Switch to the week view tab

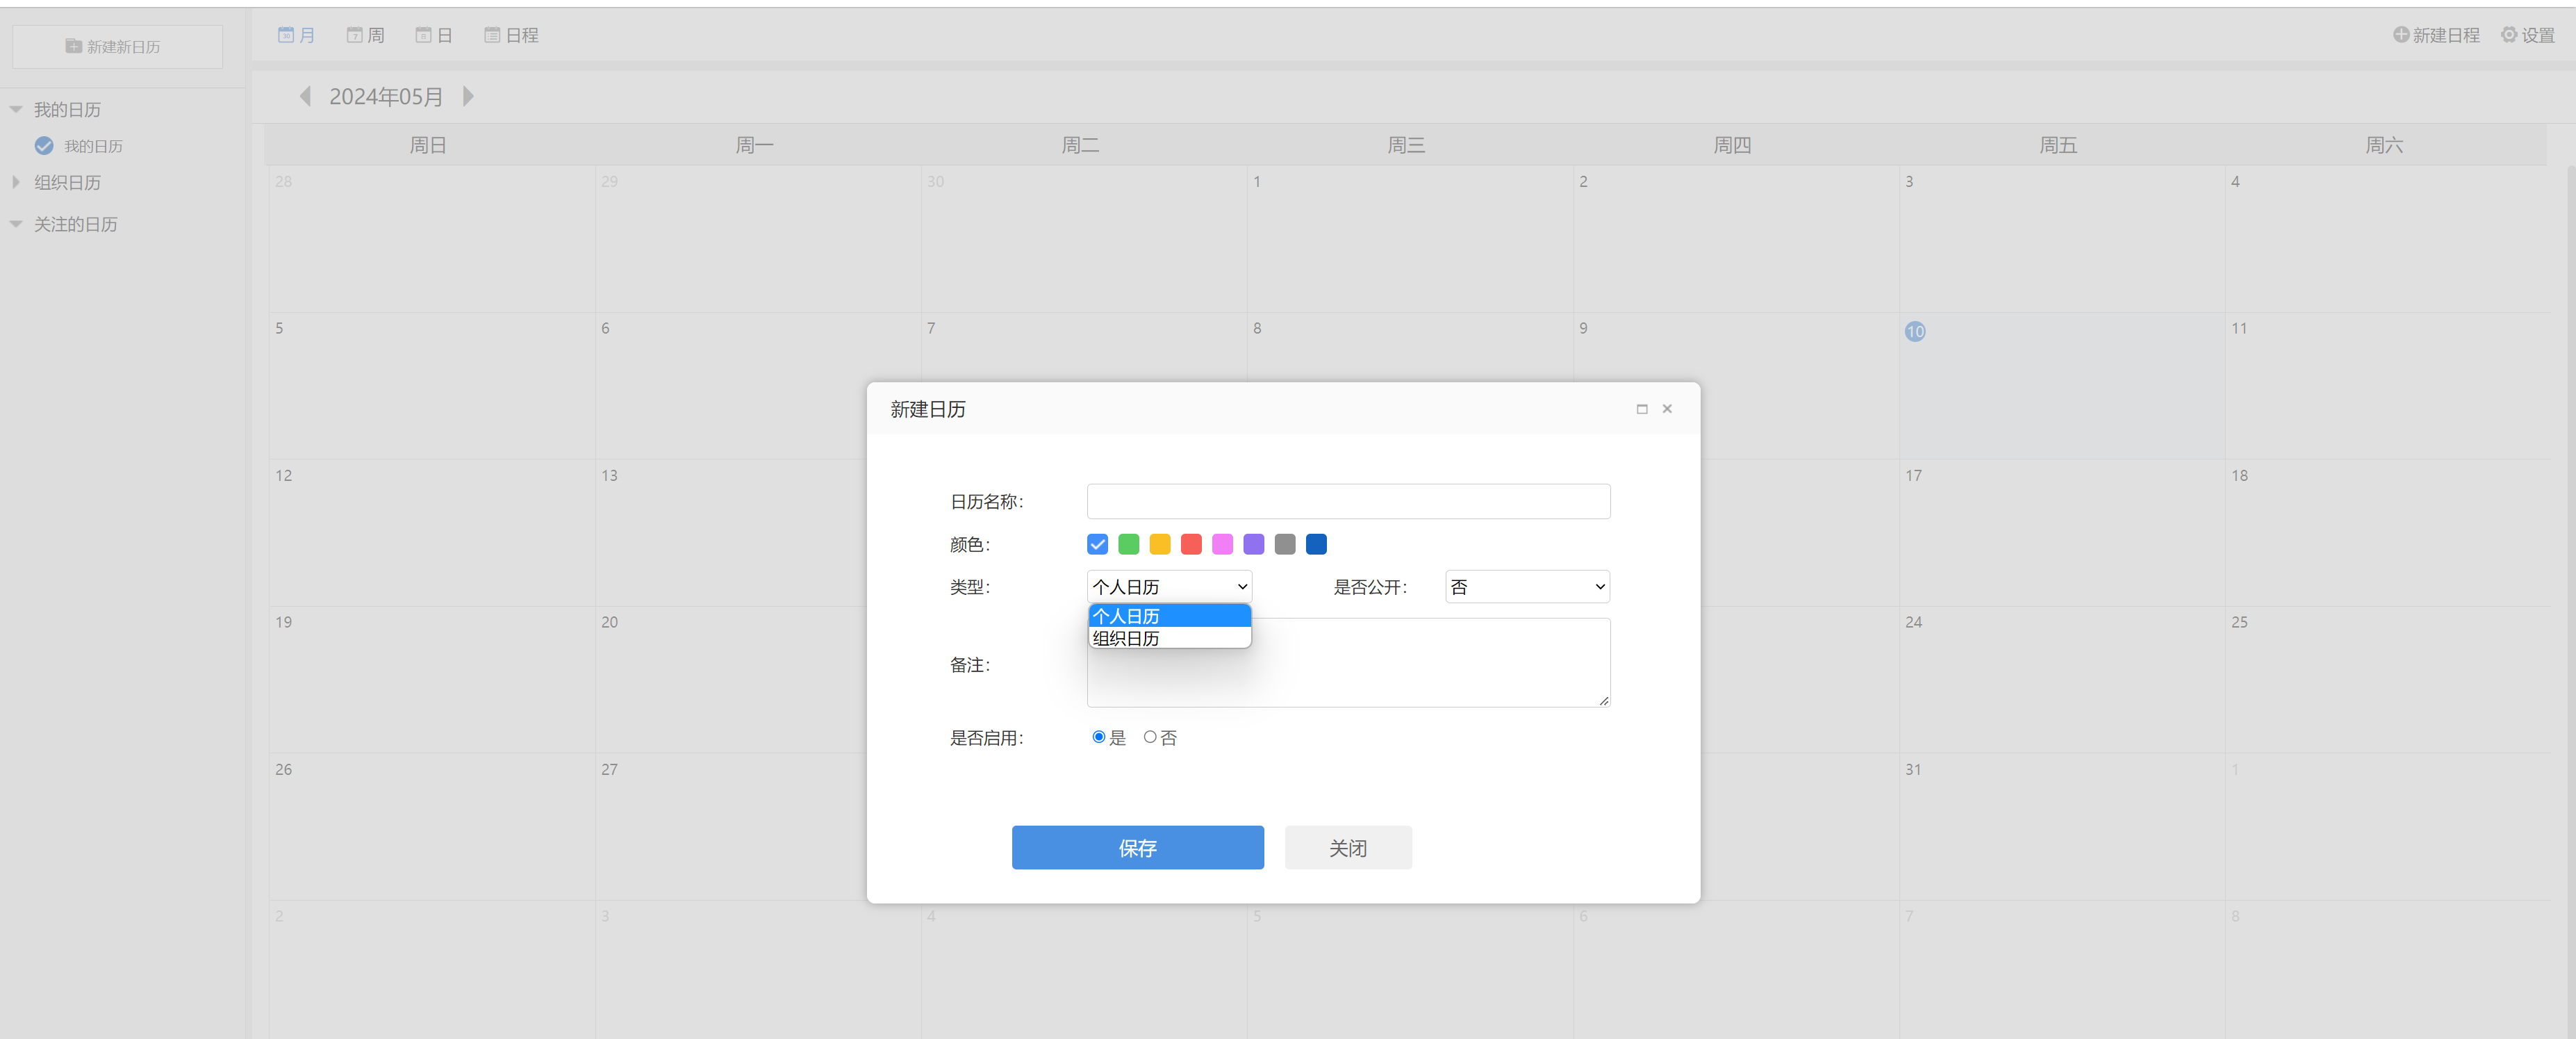366,35
